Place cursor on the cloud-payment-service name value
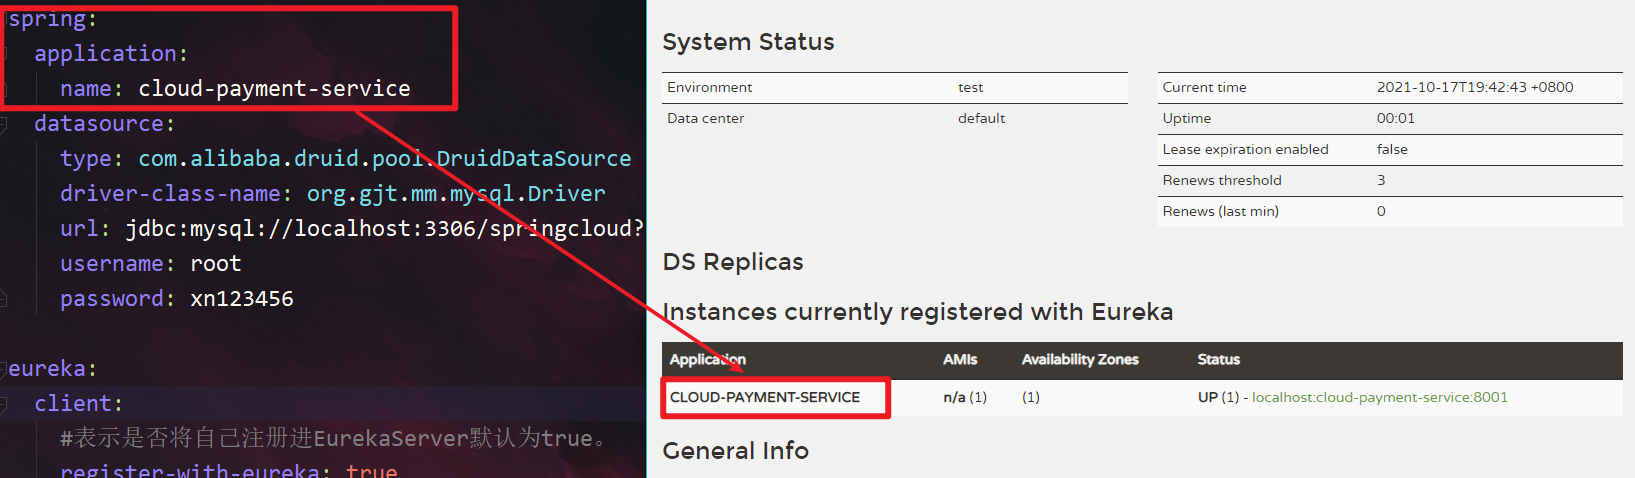The width and height of the screenshot is (1635, 478). point(274,89)
